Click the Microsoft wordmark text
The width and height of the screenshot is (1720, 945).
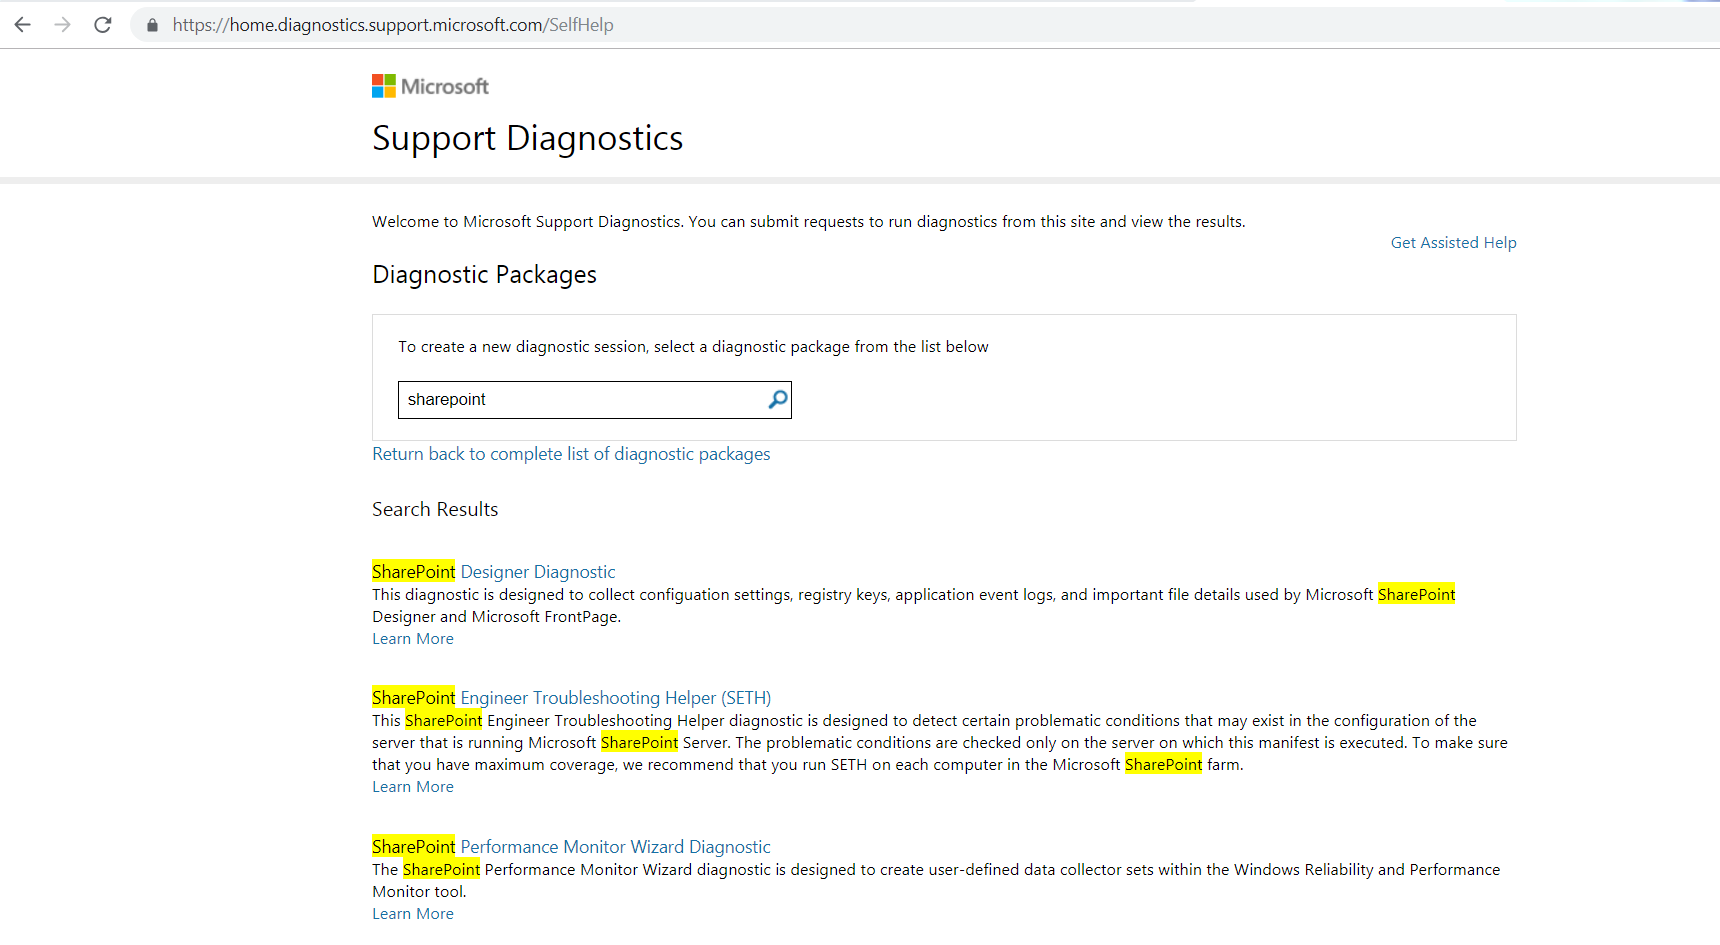pyautogui.click(x=445, y=87)
